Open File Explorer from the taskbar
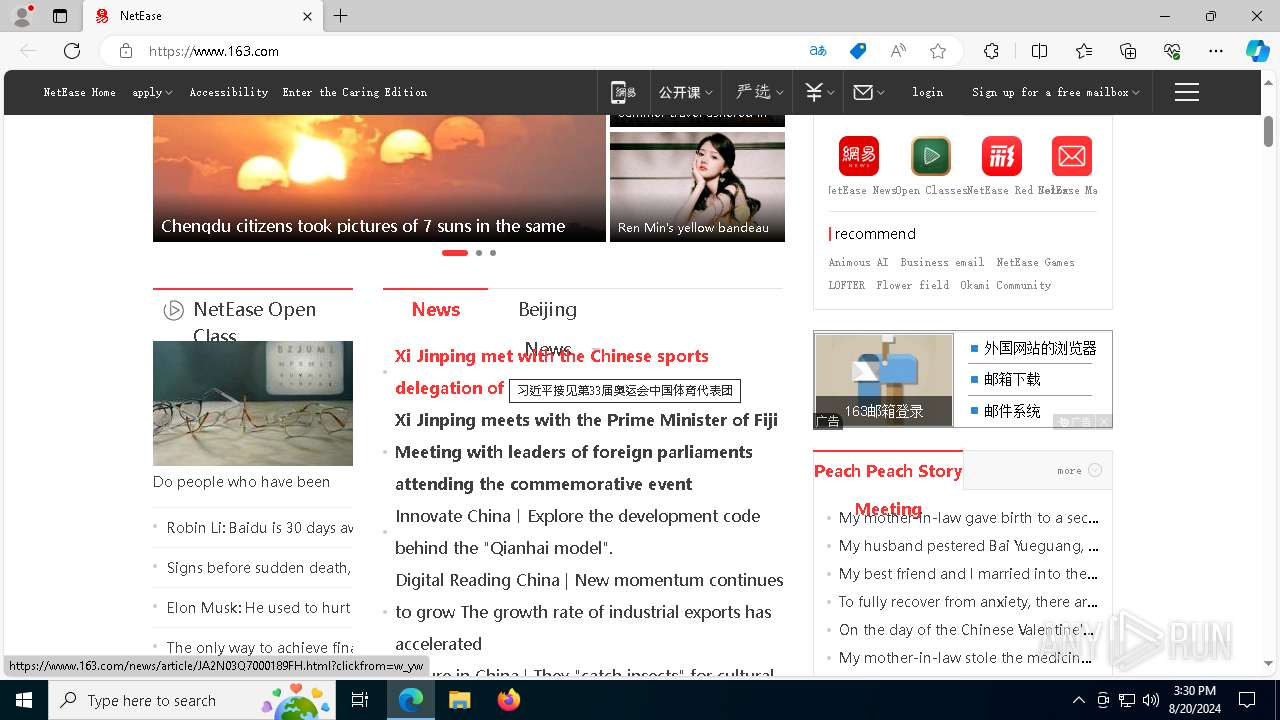1280x720 pixels. [459, 700]
